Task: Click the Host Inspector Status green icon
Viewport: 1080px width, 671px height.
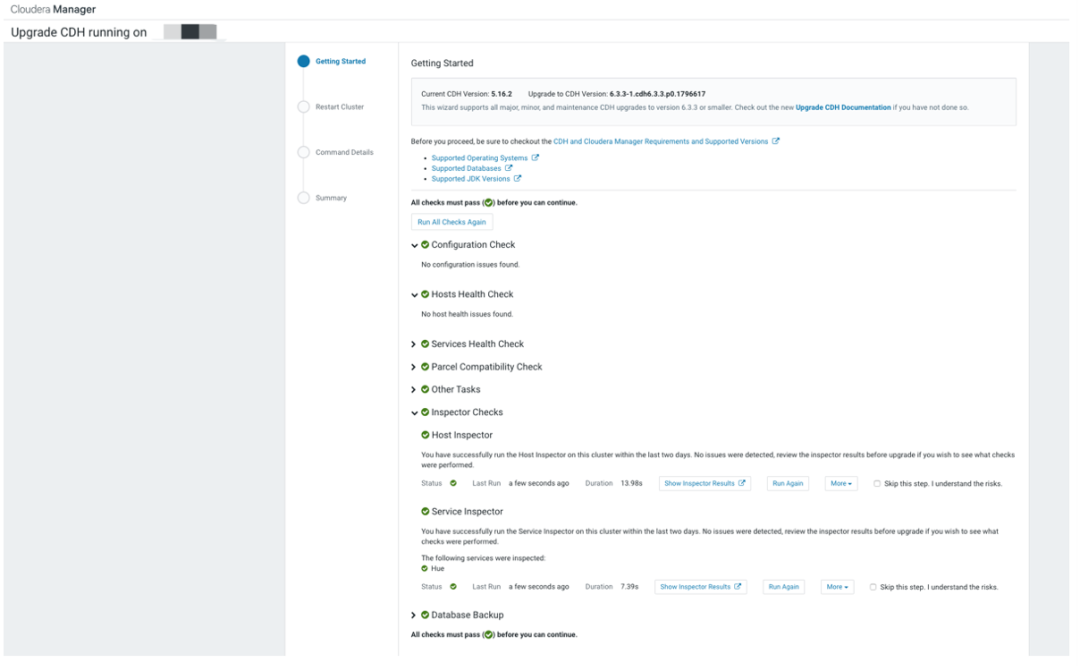Action: 453,483
